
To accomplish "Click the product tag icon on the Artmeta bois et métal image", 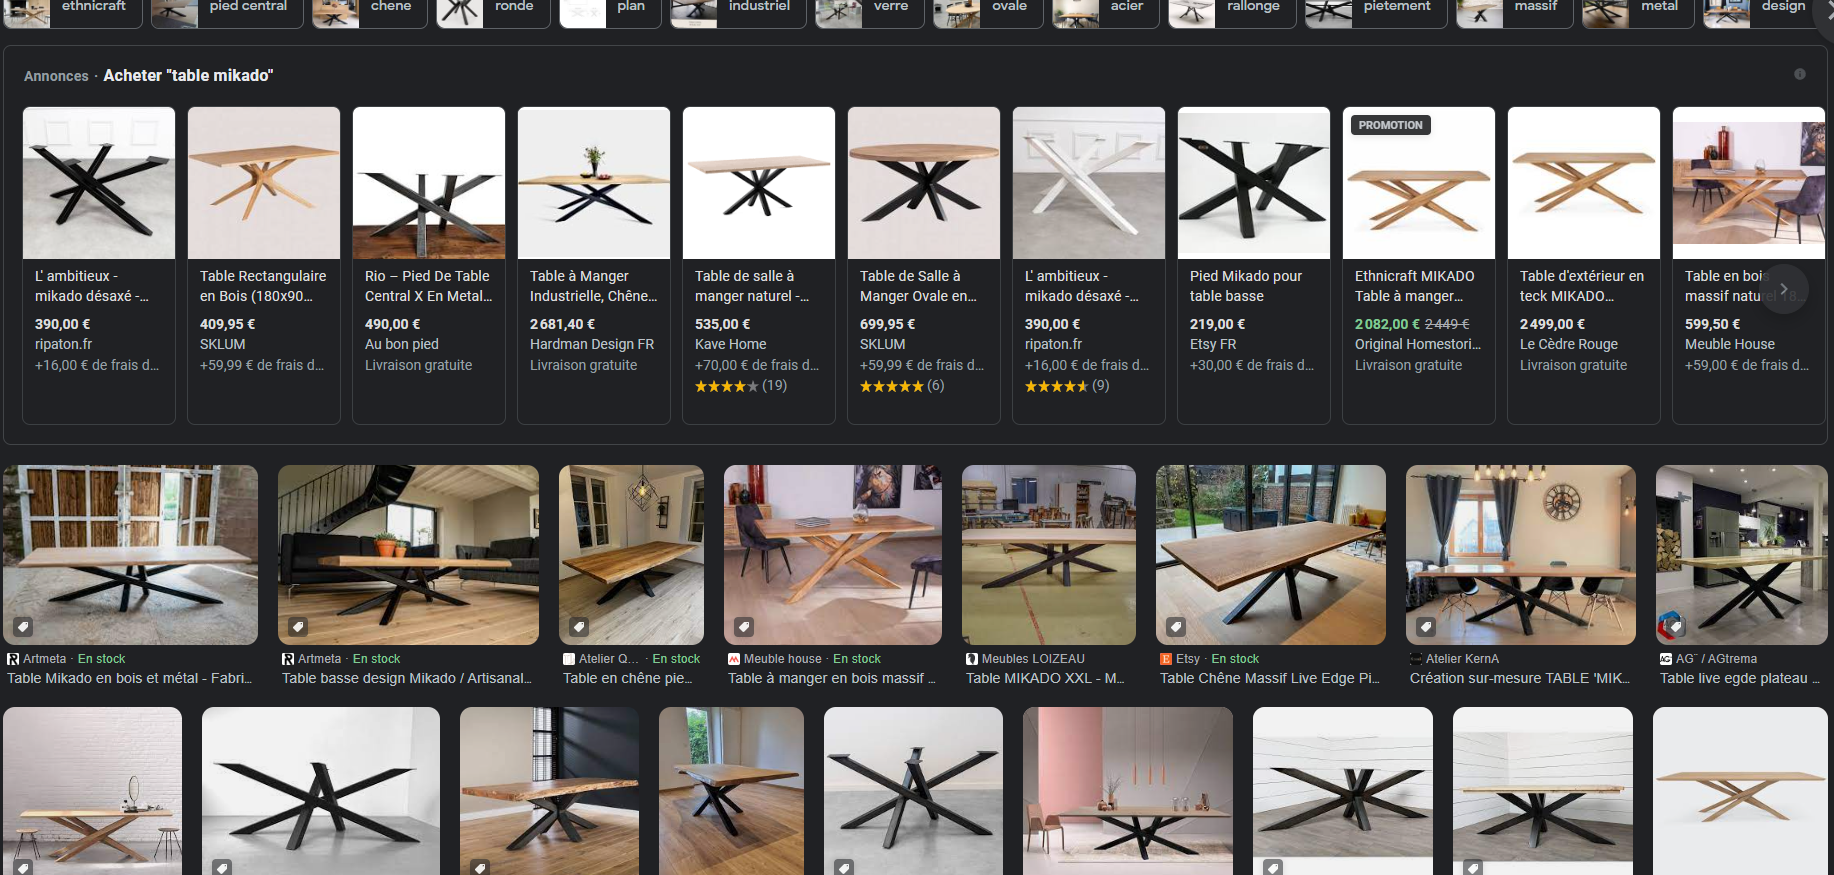I will tap(24, 627).
